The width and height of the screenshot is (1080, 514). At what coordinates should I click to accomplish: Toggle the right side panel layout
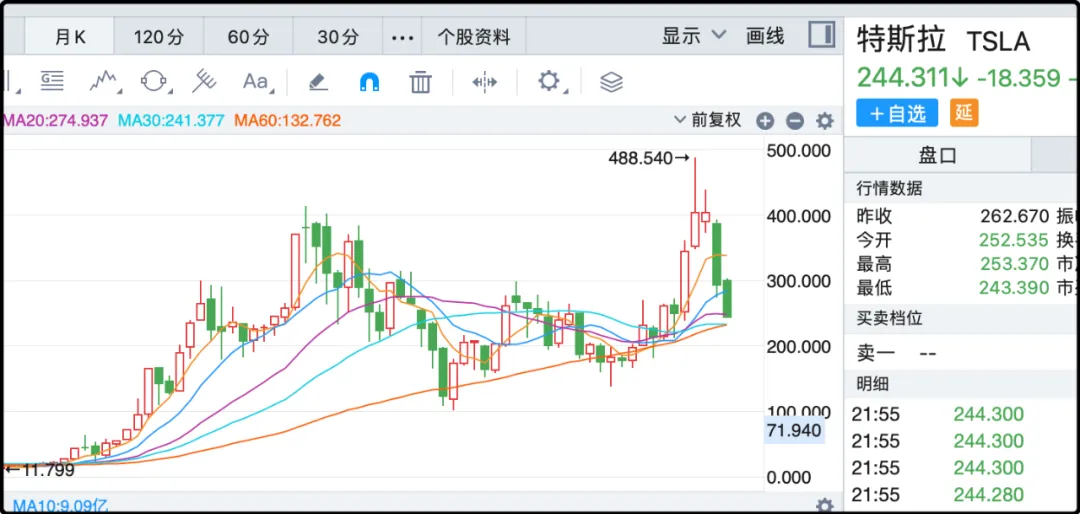pyautogui.click(x=821, y=35)
